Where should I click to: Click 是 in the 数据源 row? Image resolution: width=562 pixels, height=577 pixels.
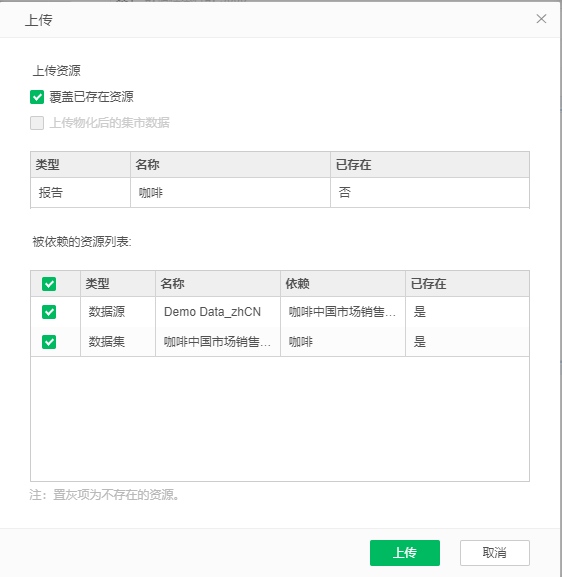pos(420,312)
